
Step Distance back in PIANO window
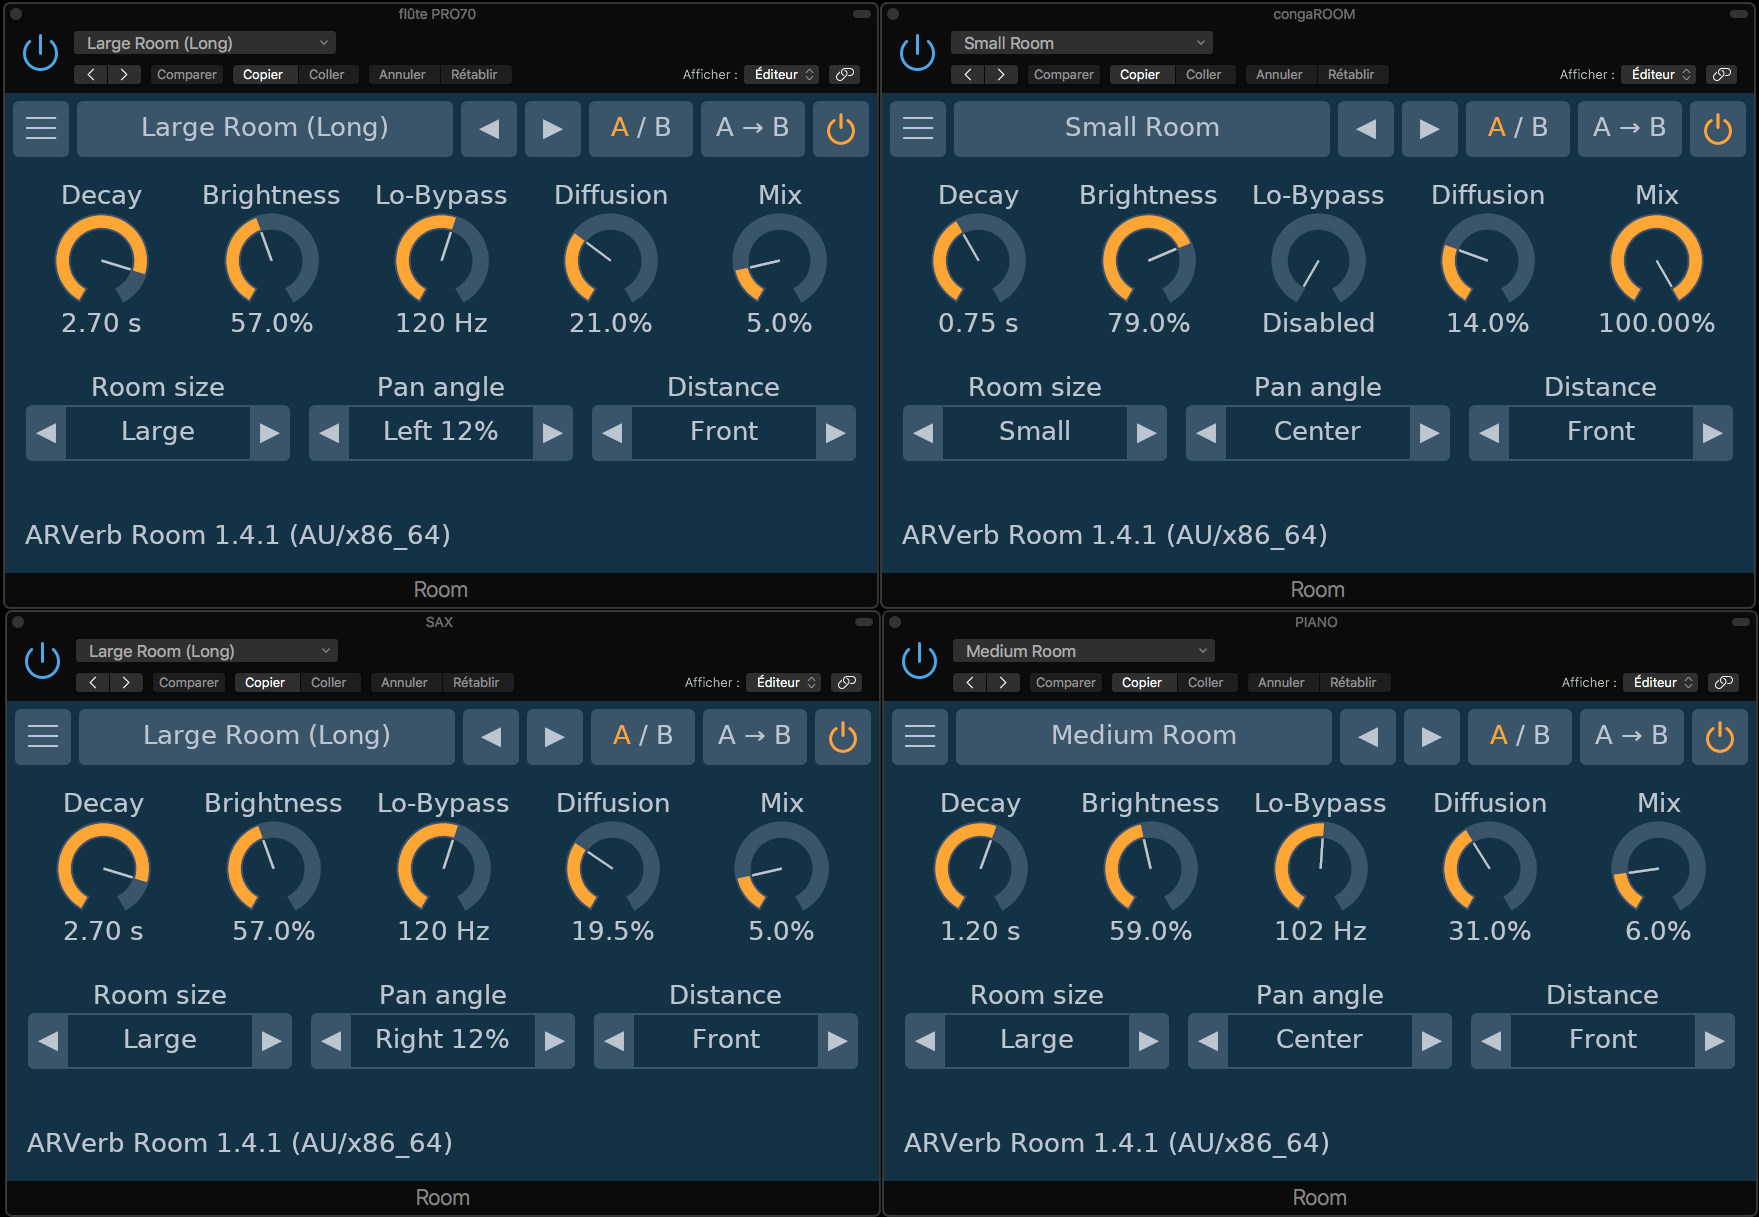(x=1491, y=1041)
